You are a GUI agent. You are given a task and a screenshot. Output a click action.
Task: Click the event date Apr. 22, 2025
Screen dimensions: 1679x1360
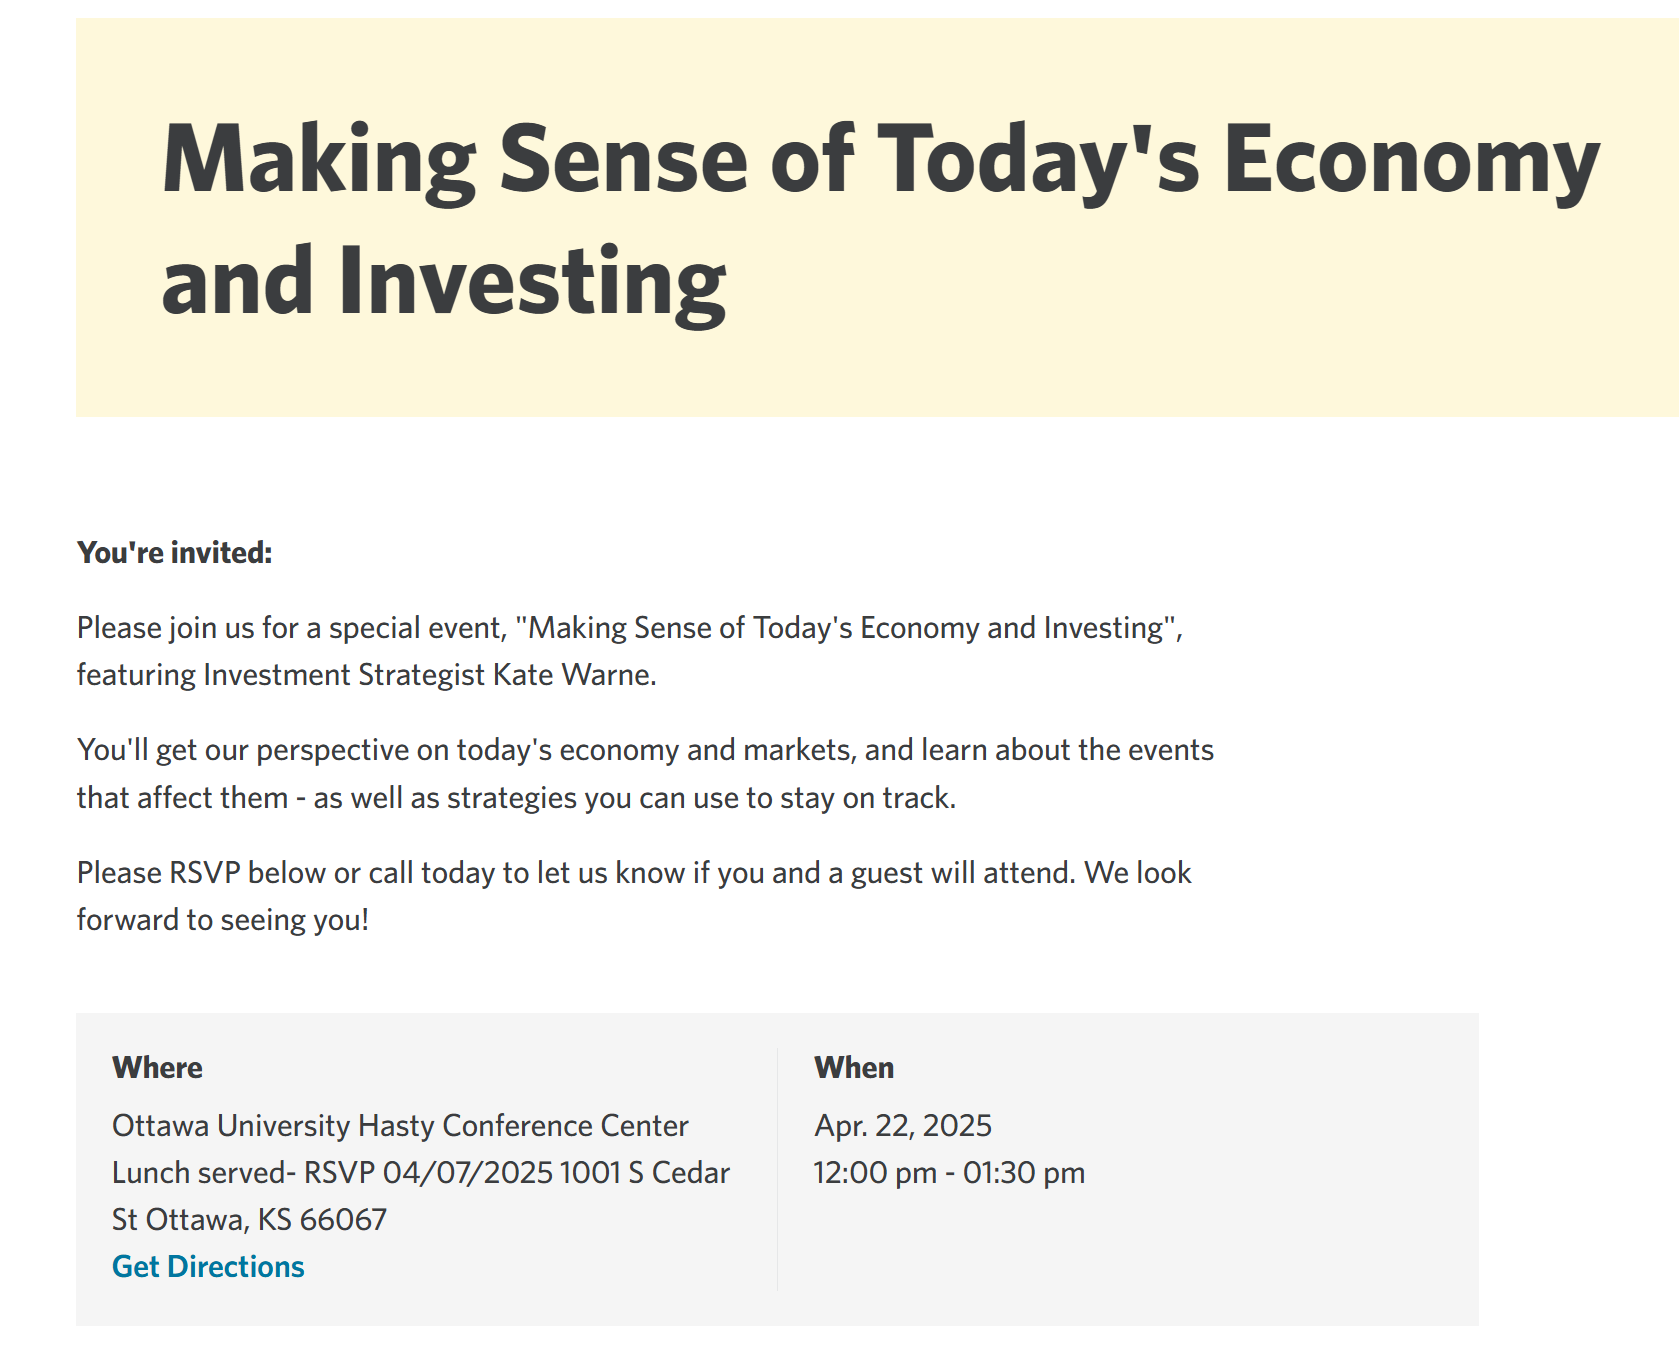[902, 1126]
